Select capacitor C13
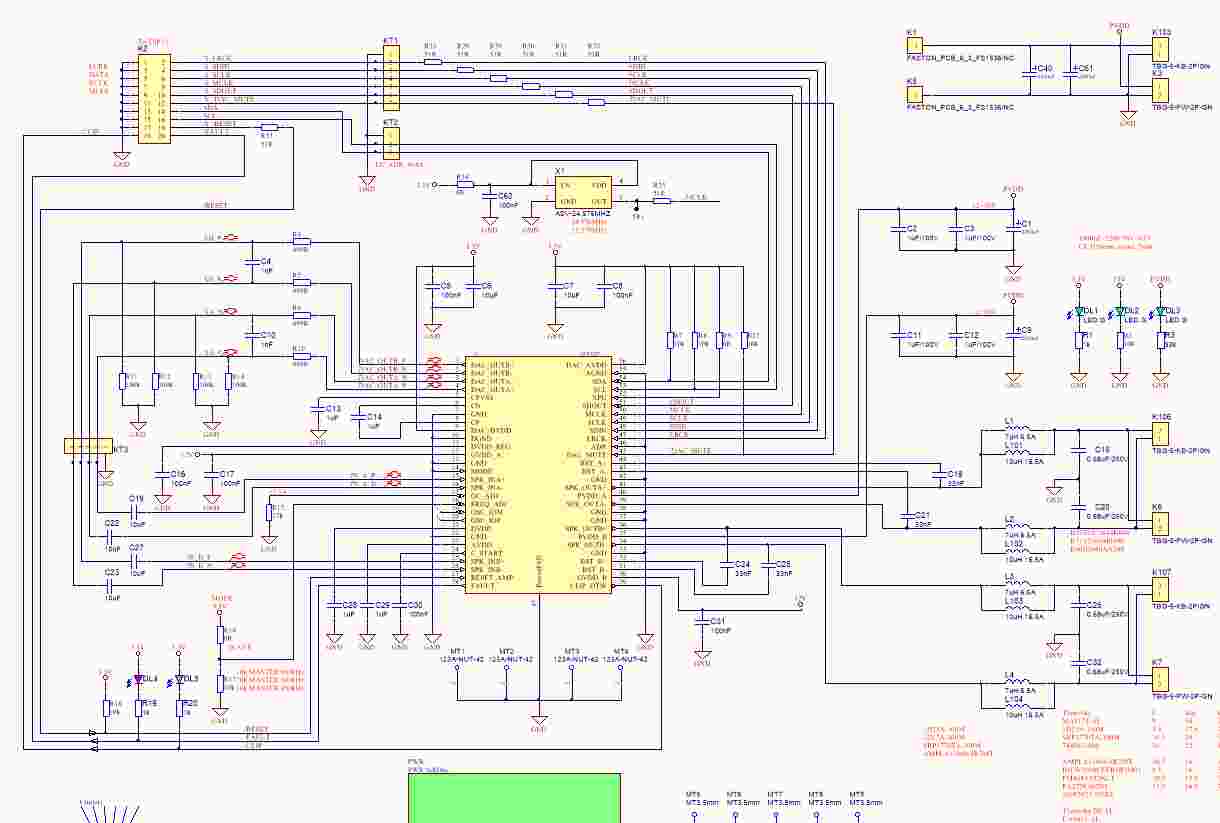1220x823 pixels. (318, 409)
